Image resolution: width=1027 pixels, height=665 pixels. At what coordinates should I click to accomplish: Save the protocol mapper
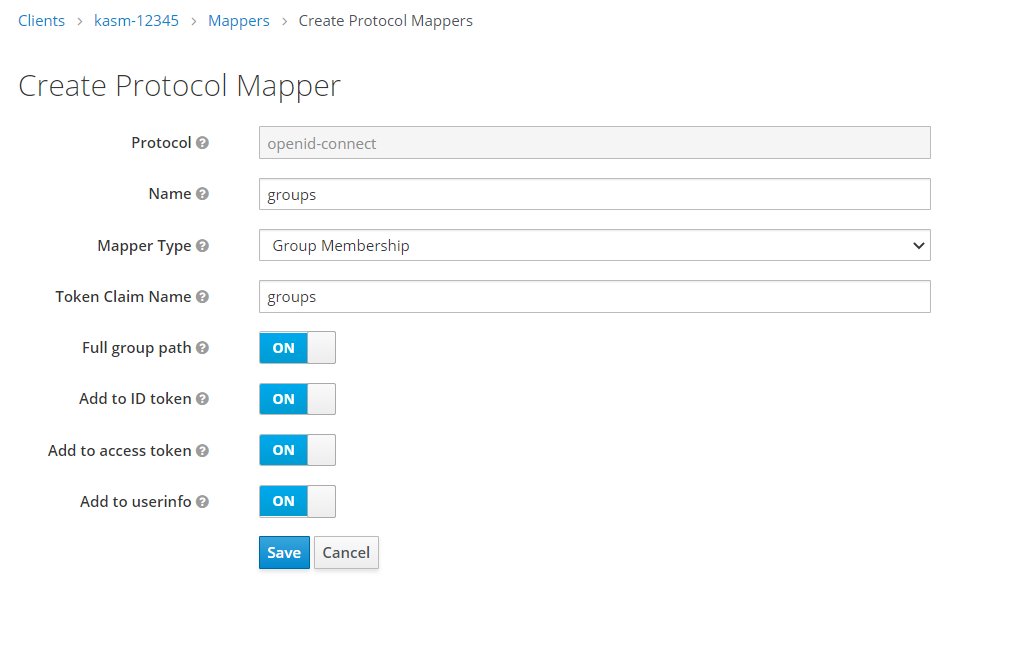[x=284, y=552]
